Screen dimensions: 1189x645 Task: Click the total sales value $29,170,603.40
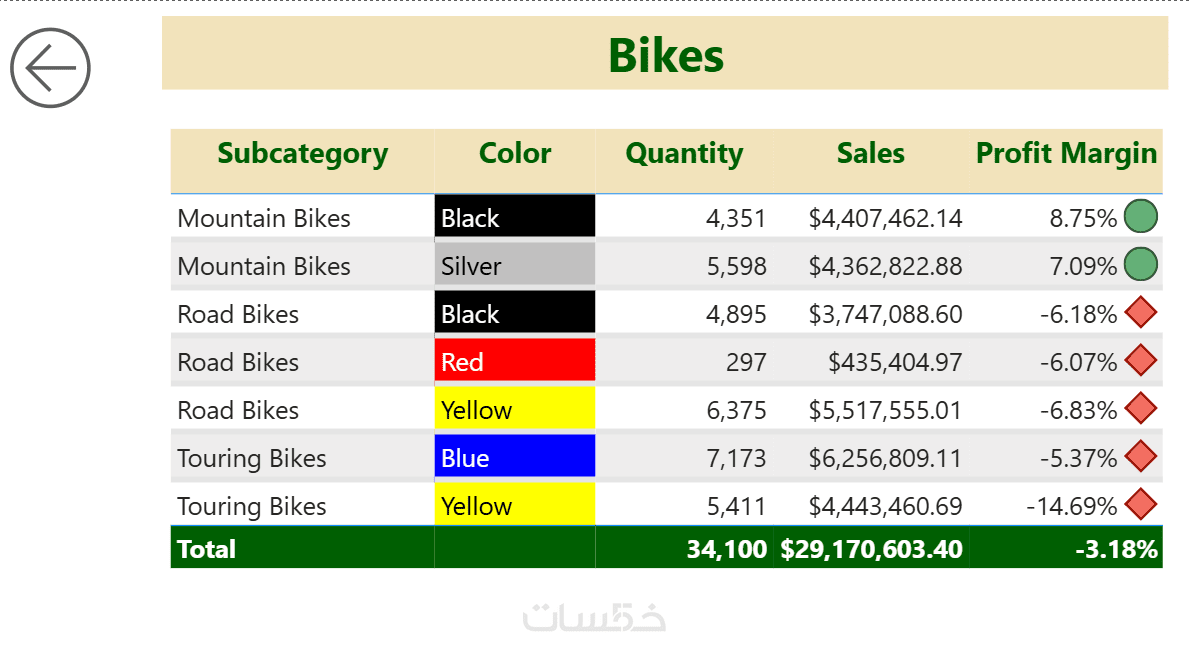point(871,549)
